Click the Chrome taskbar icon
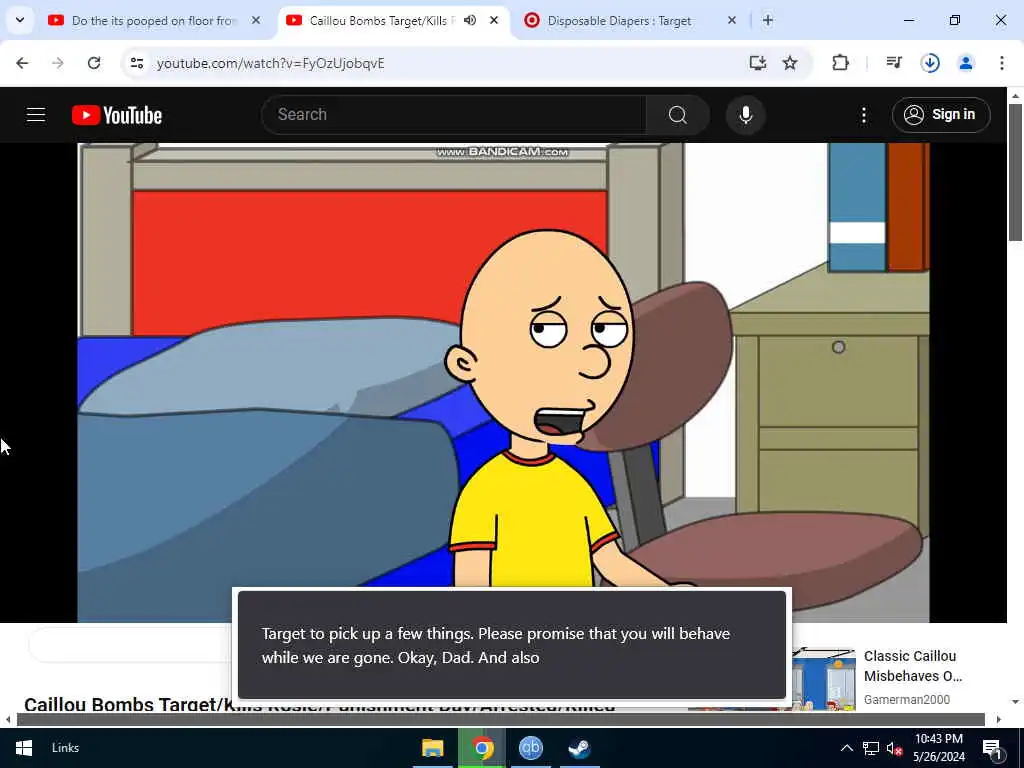The width and height of the screenshot is (1024, 768). [482, 748]
